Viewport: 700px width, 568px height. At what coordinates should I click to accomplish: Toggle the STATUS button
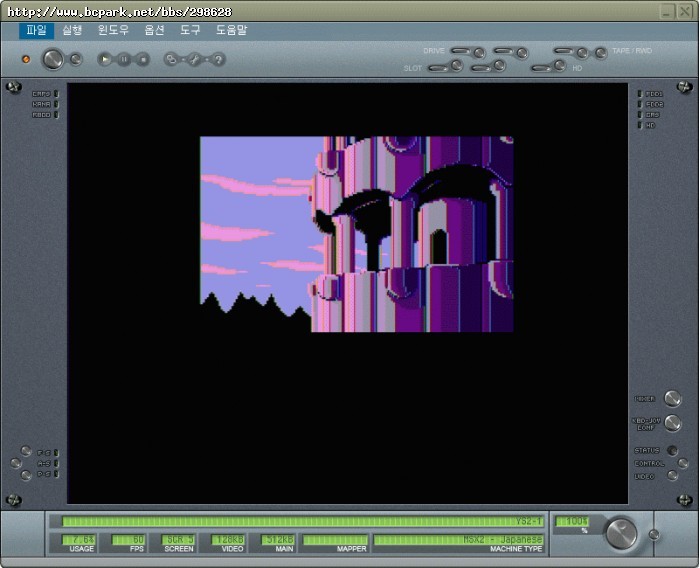(x=672, y=450)
